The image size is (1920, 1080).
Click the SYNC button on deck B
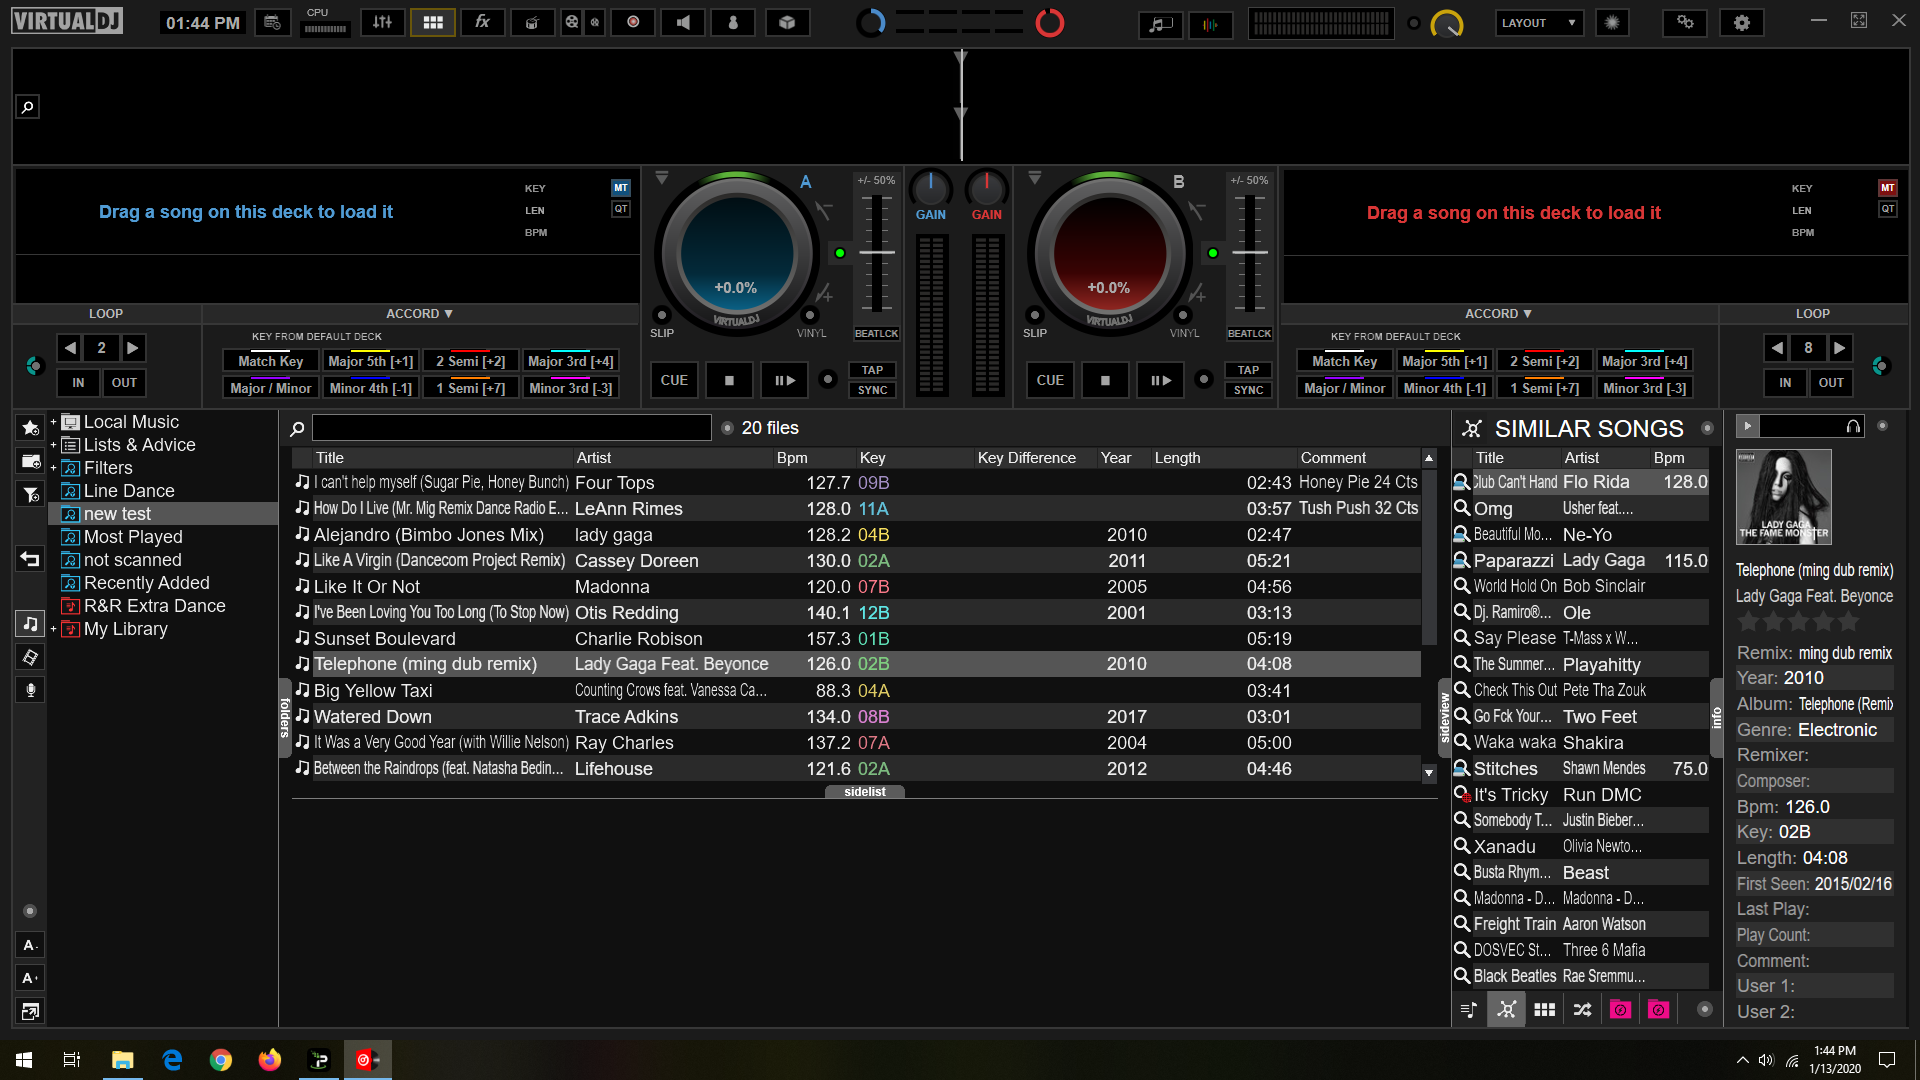1248,390
